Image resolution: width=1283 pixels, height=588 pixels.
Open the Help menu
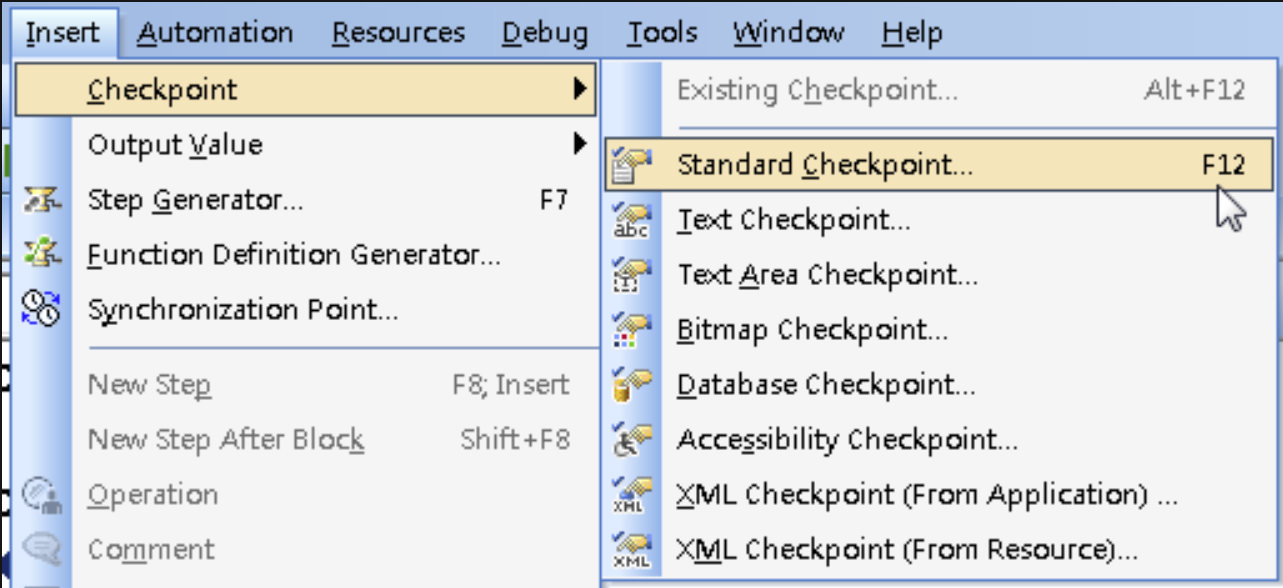pos(911,33)
